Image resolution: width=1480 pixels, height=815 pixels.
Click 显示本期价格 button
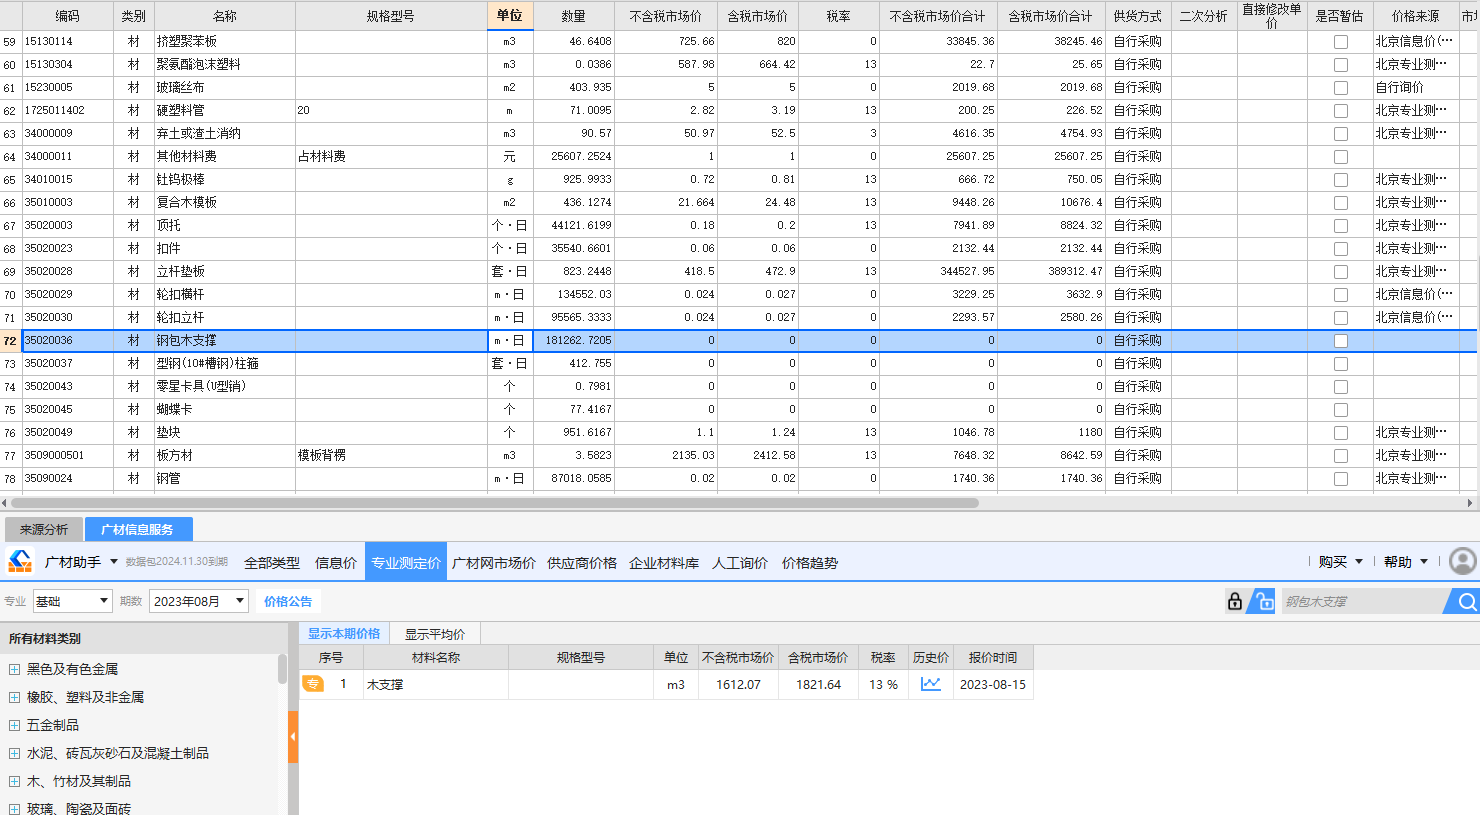pos(344,633)
